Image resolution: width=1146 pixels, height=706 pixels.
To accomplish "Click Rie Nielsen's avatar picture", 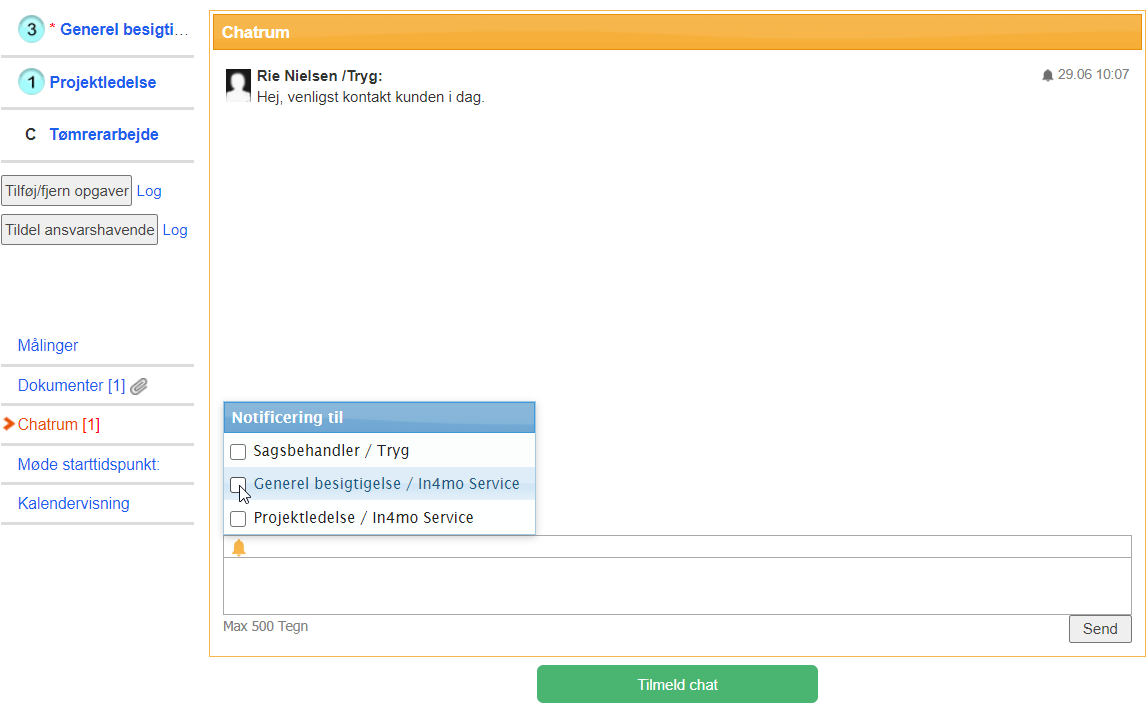I will [x=238, y=85].
